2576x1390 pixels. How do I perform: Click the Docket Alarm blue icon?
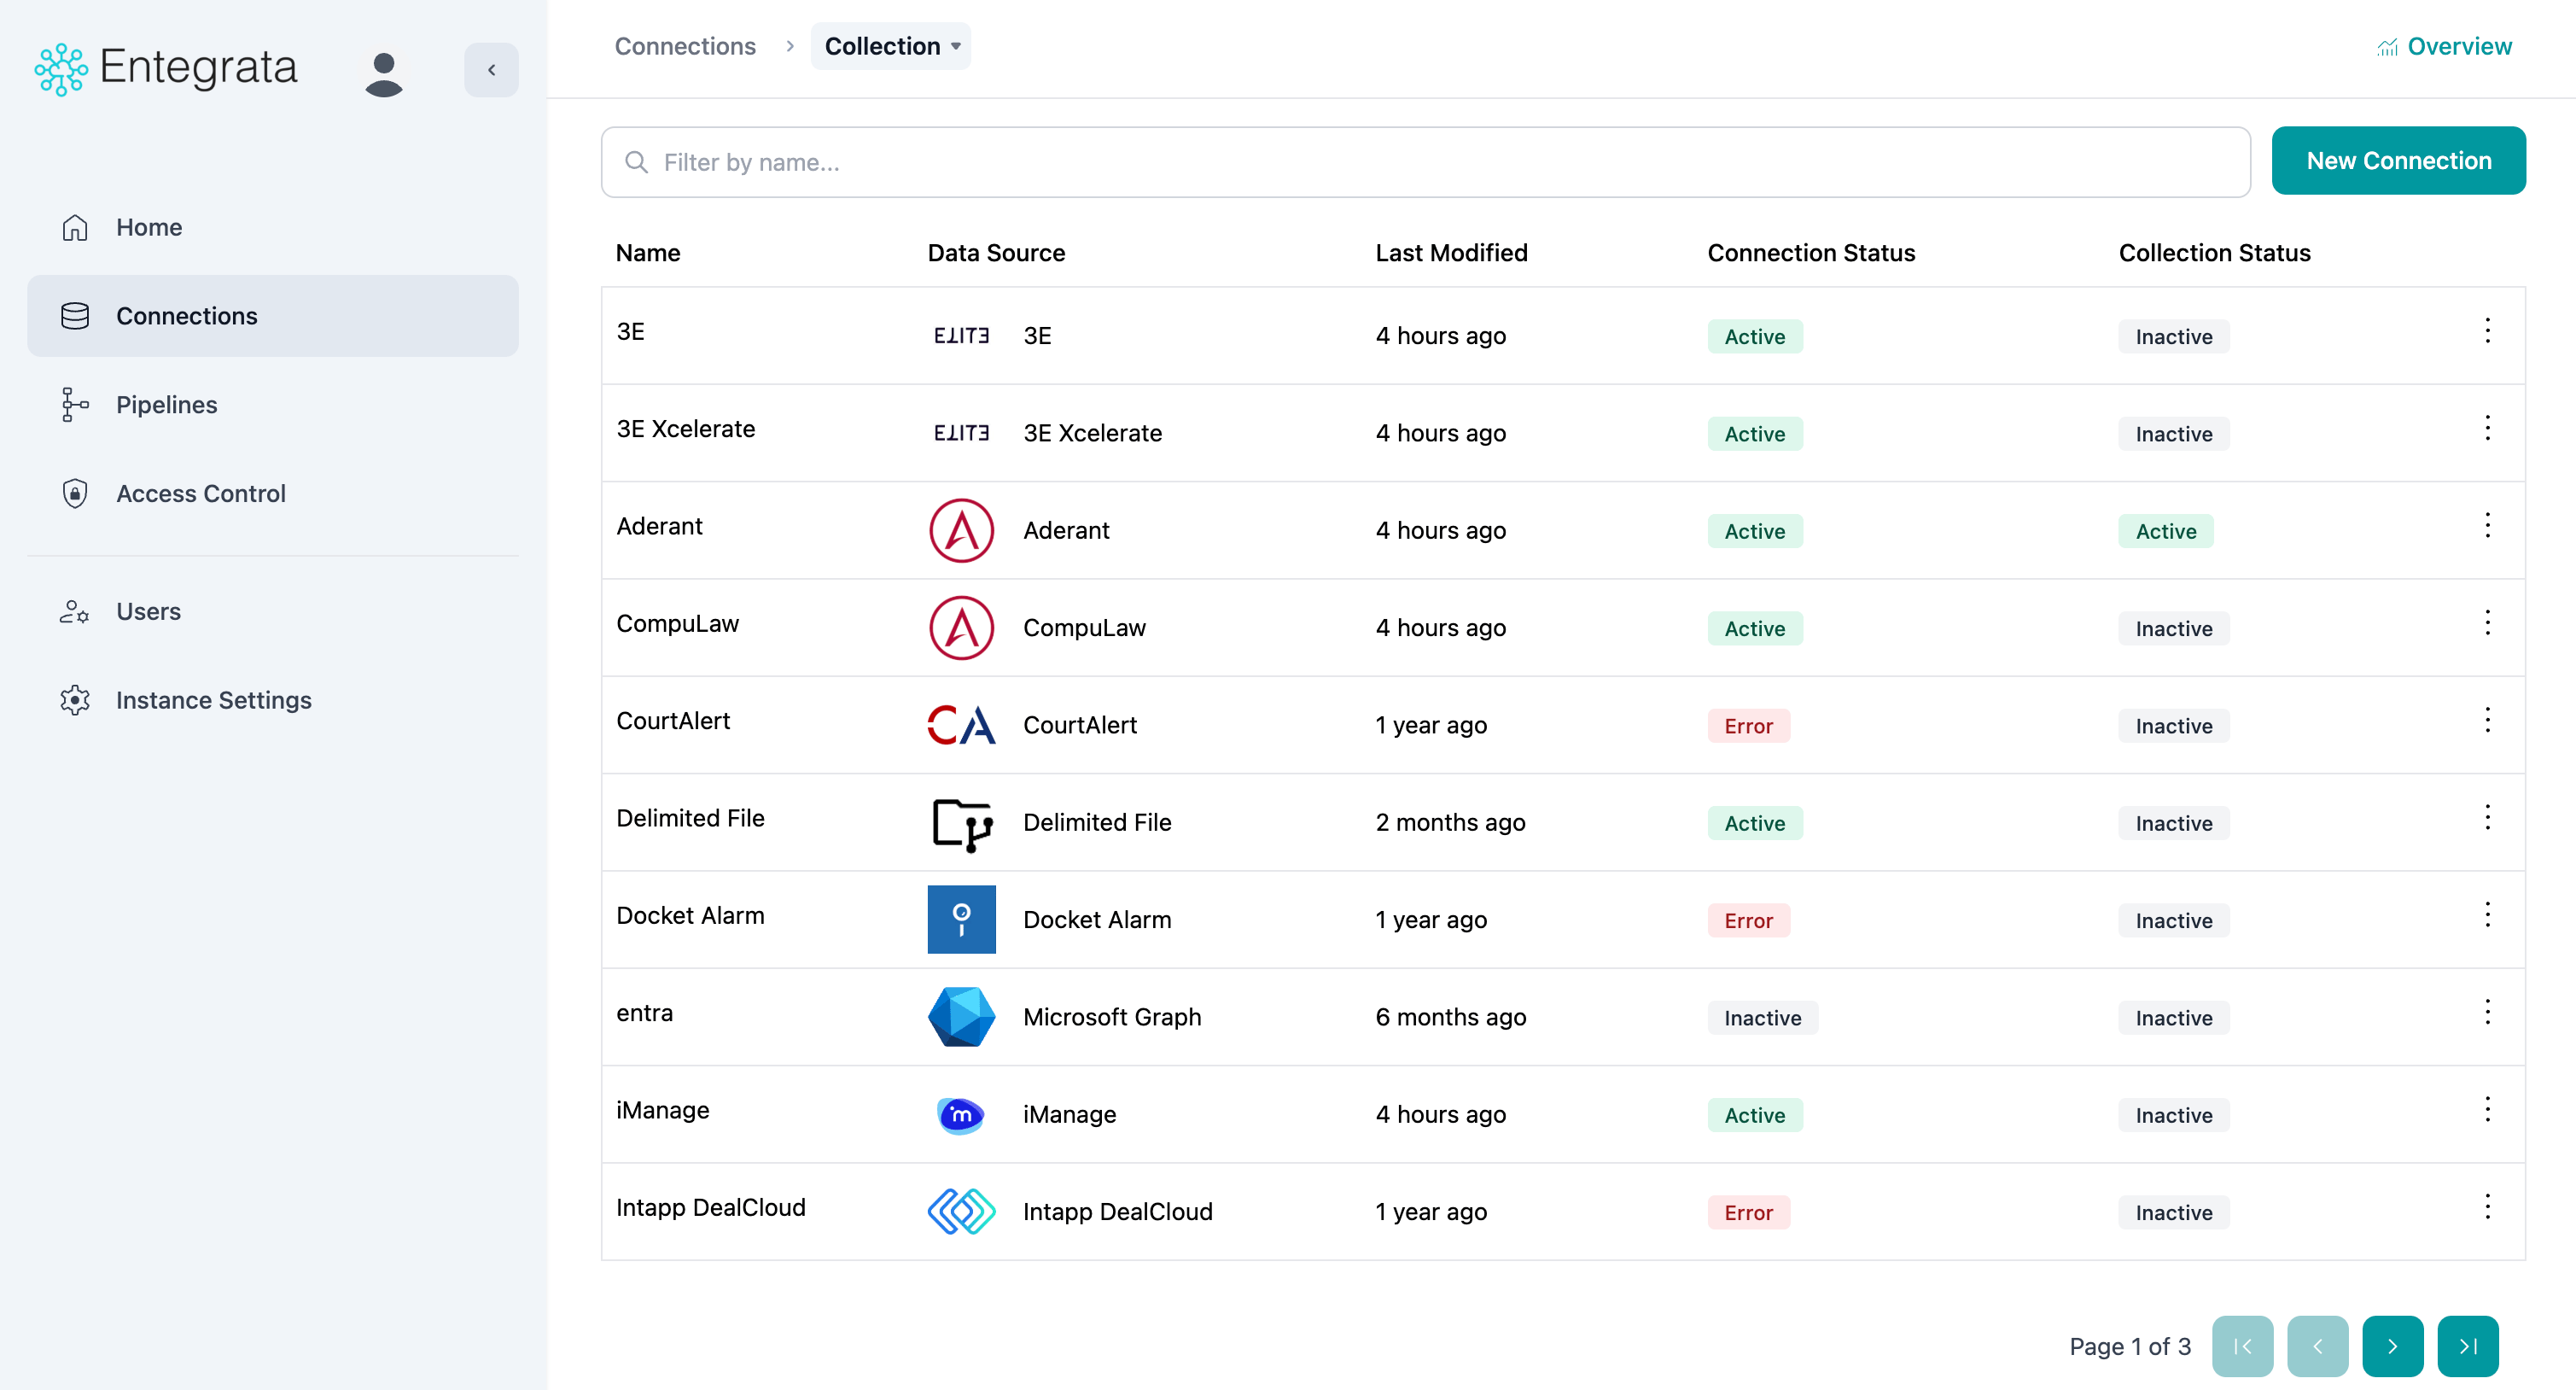(961, 920)
